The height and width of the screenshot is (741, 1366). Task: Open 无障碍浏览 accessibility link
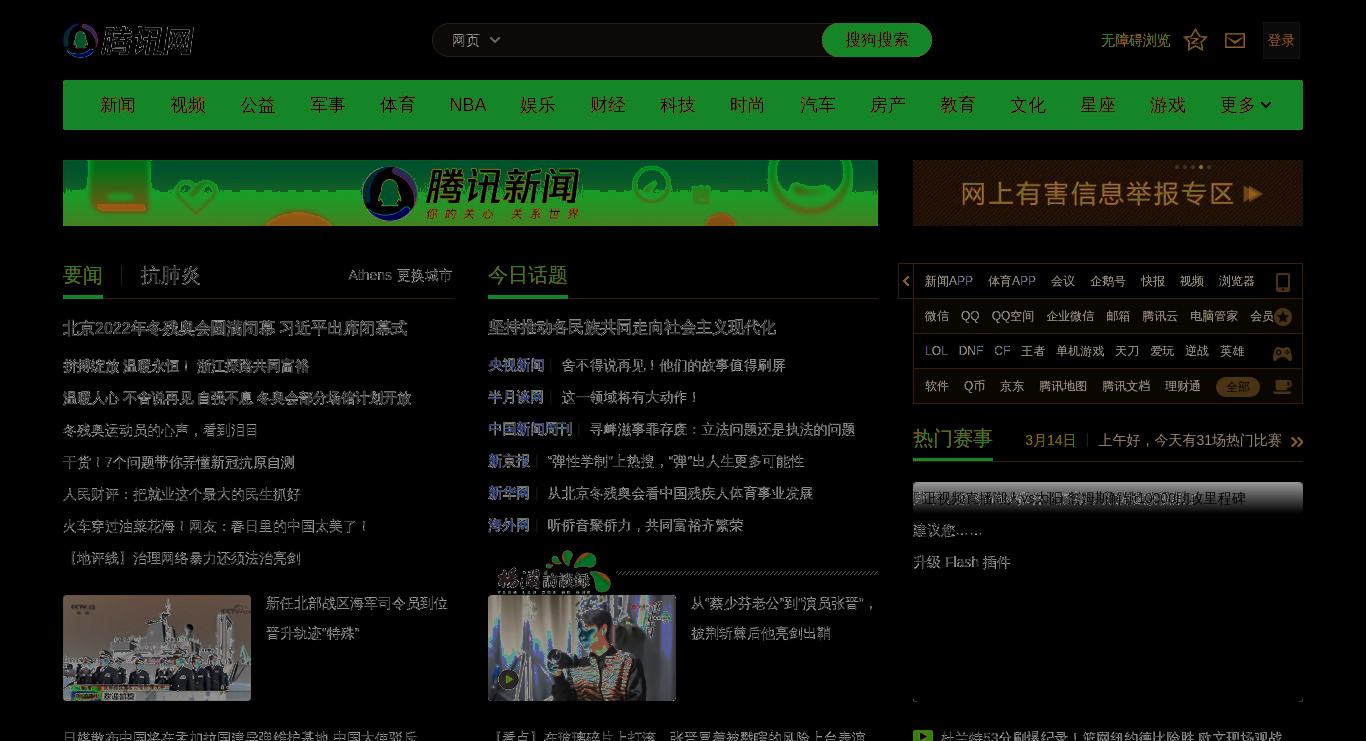coord(1135,40)
